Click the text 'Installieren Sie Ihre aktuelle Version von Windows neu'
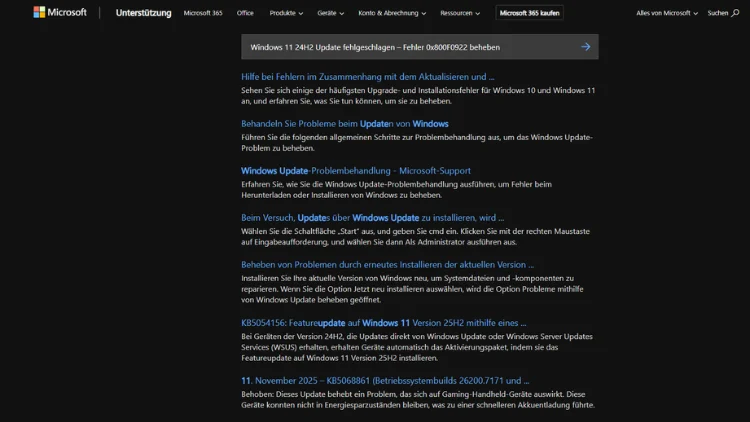Screen dimensions: 750x422 pos(341,278)
